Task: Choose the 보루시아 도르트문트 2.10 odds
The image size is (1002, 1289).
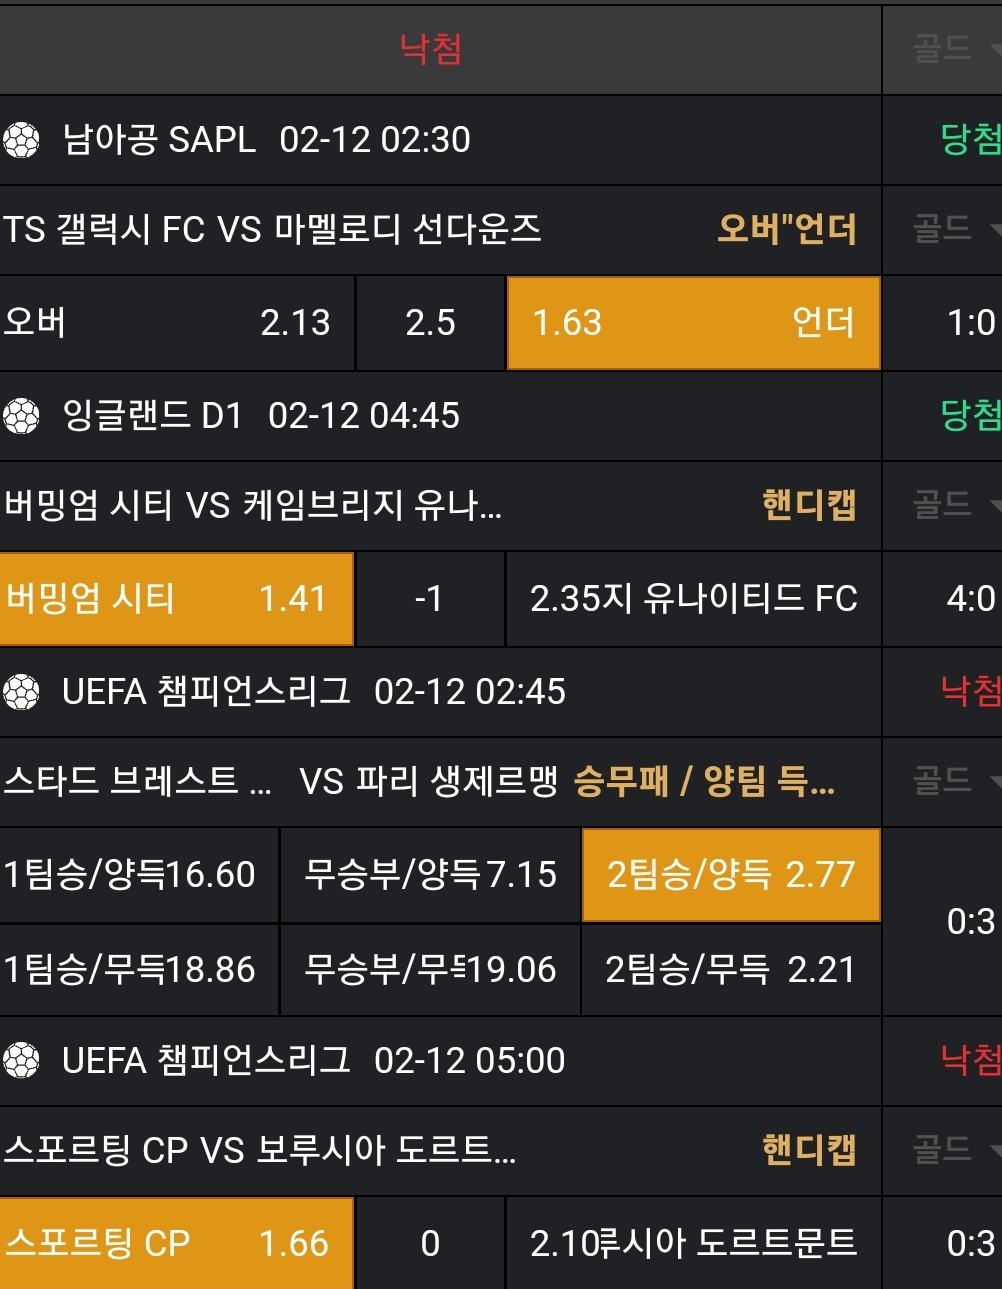Action: 693,1243
